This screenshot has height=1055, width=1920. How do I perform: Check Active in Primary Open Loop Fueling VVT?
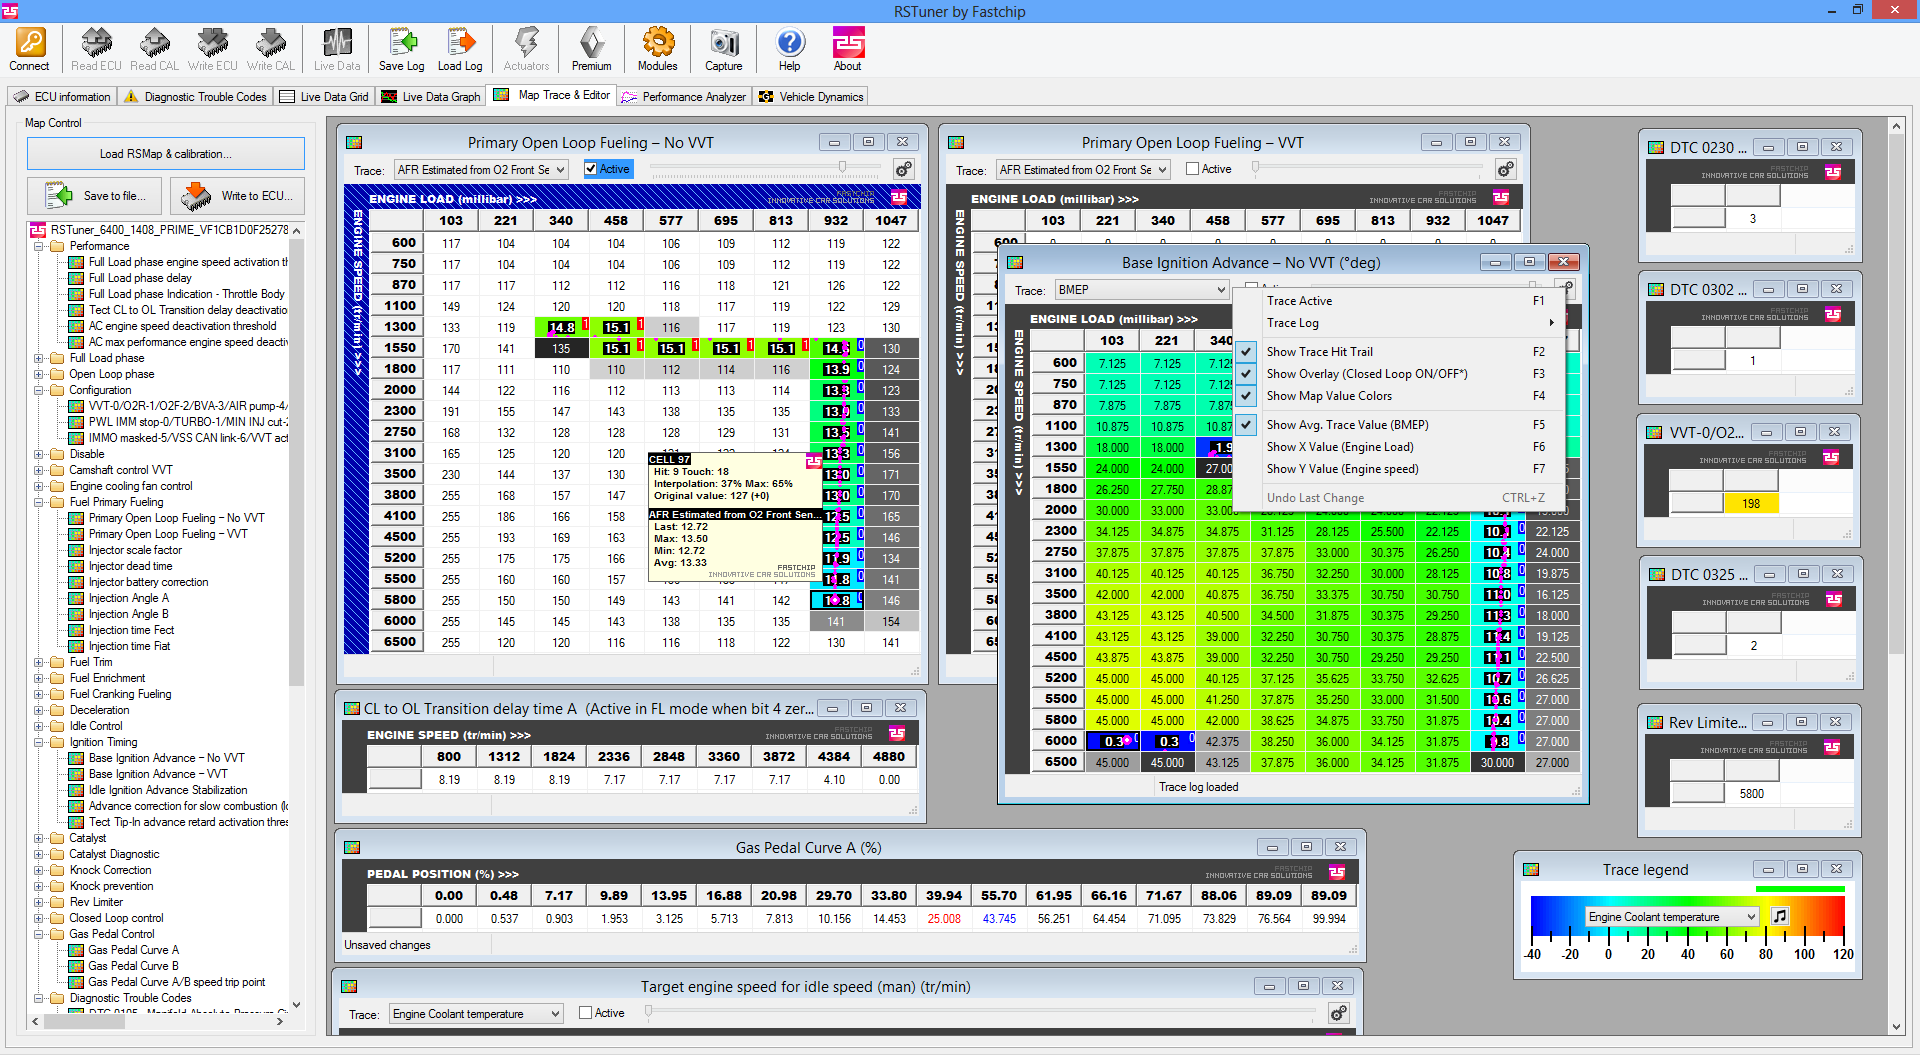click(x=1192, y=169)
